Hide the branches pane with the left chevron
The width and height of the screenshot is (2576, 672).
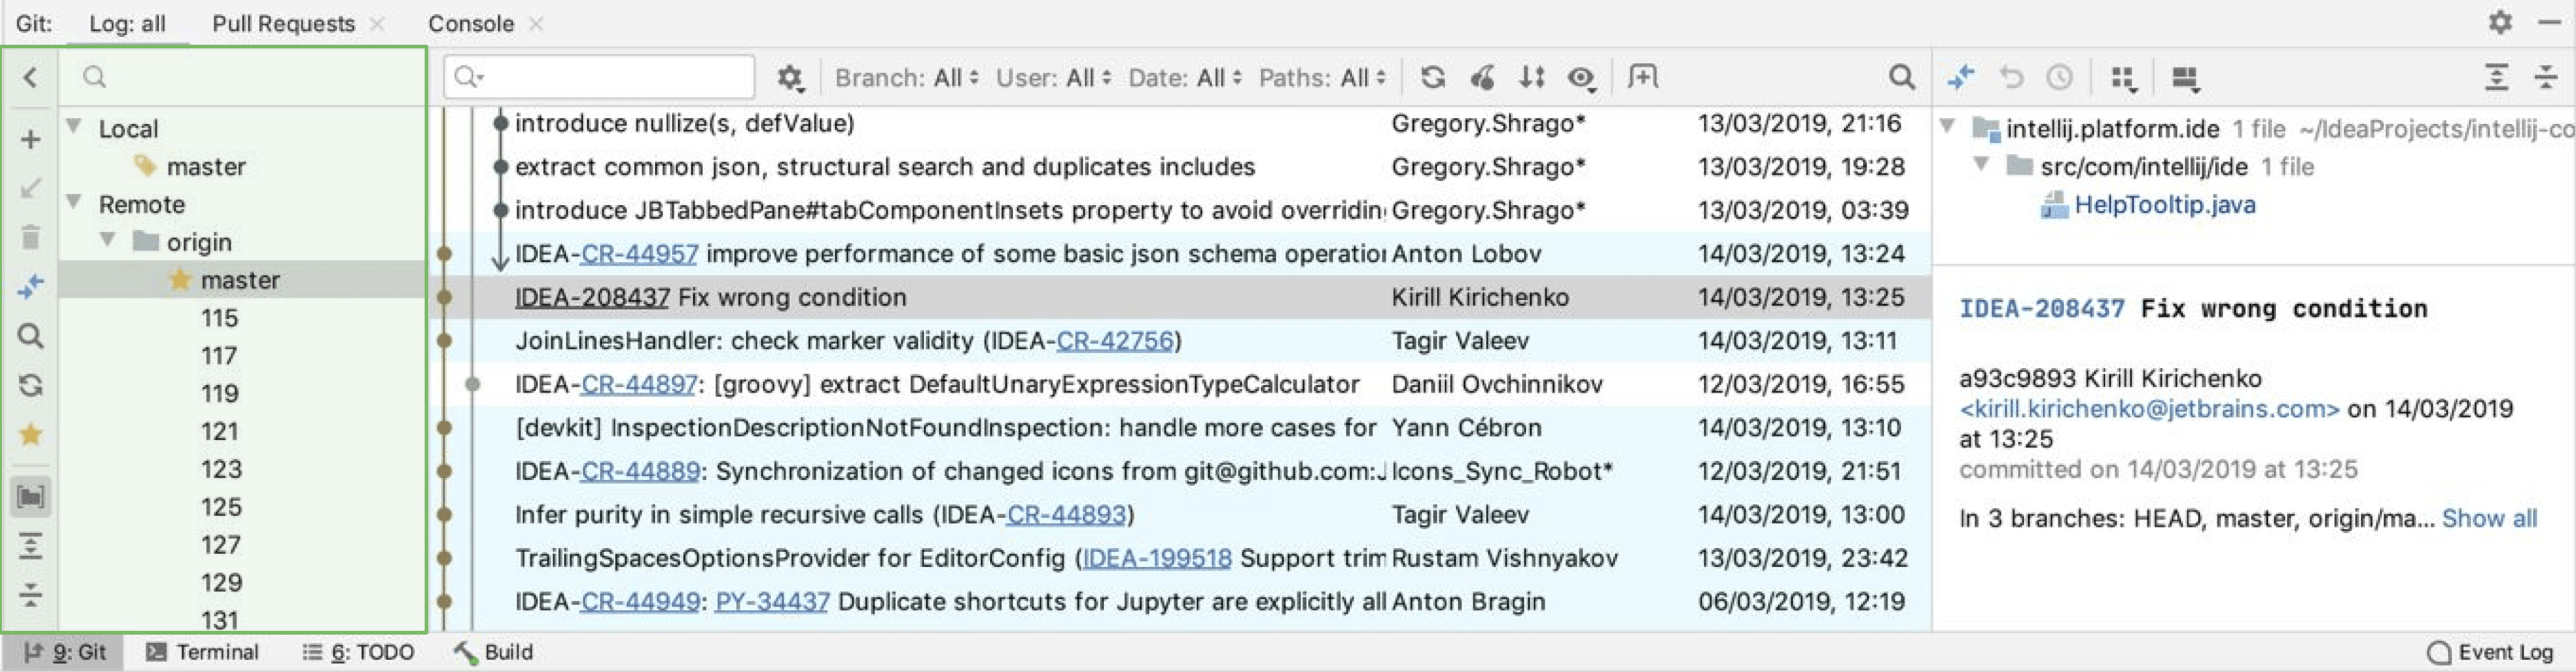30,77
